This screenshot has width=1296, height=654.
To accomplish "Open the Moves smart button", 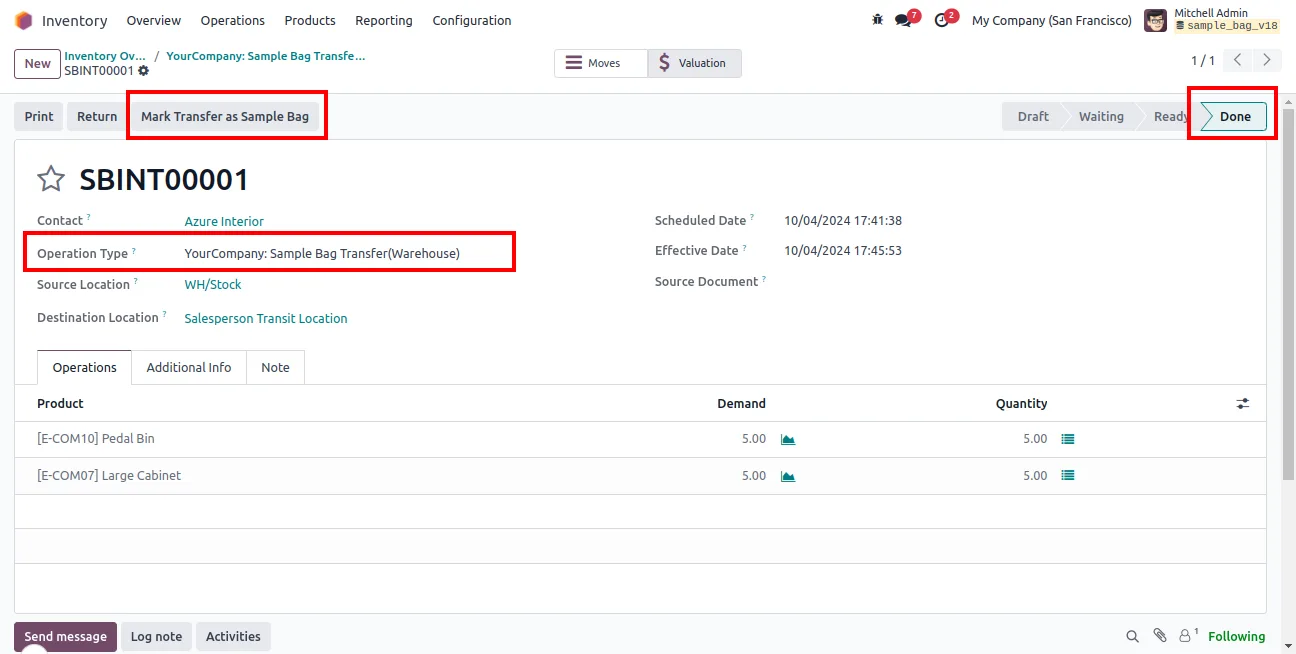I will (601, 63).
